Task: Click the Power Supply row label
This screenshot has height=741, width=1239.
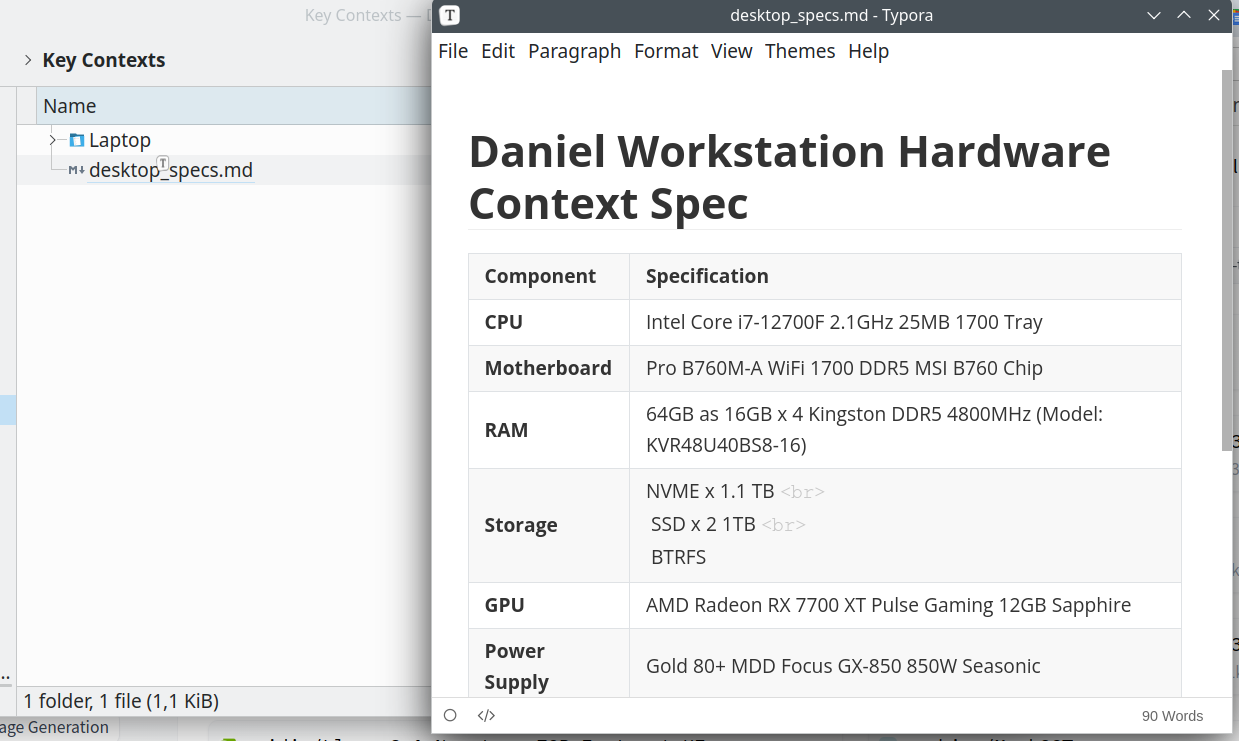Action: tap(517, 666)
